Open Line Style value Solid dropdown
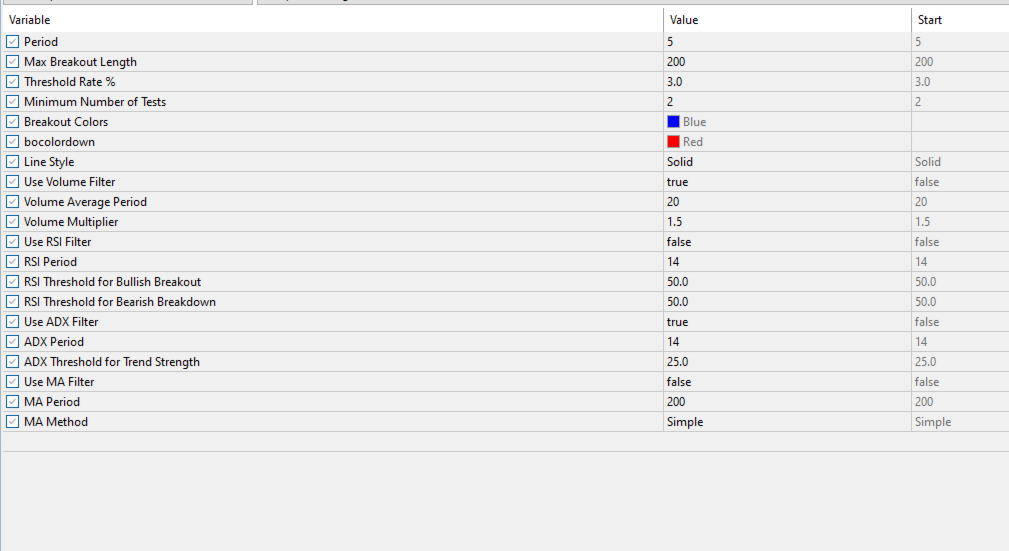The height and width of the screenshot is (551, 1009). pyautogui.click(x=787, y=162)
